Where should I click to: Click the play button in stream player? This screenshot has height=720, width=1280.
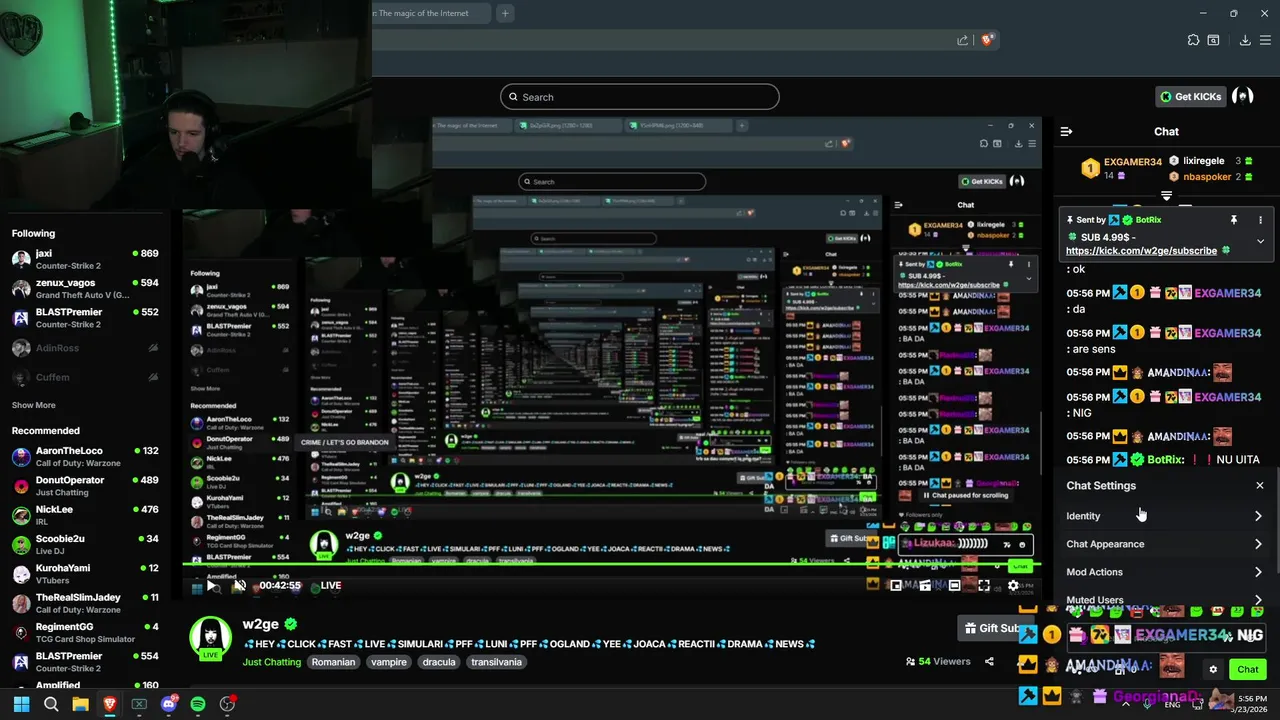pyautogui.click(x=211, y=586)
